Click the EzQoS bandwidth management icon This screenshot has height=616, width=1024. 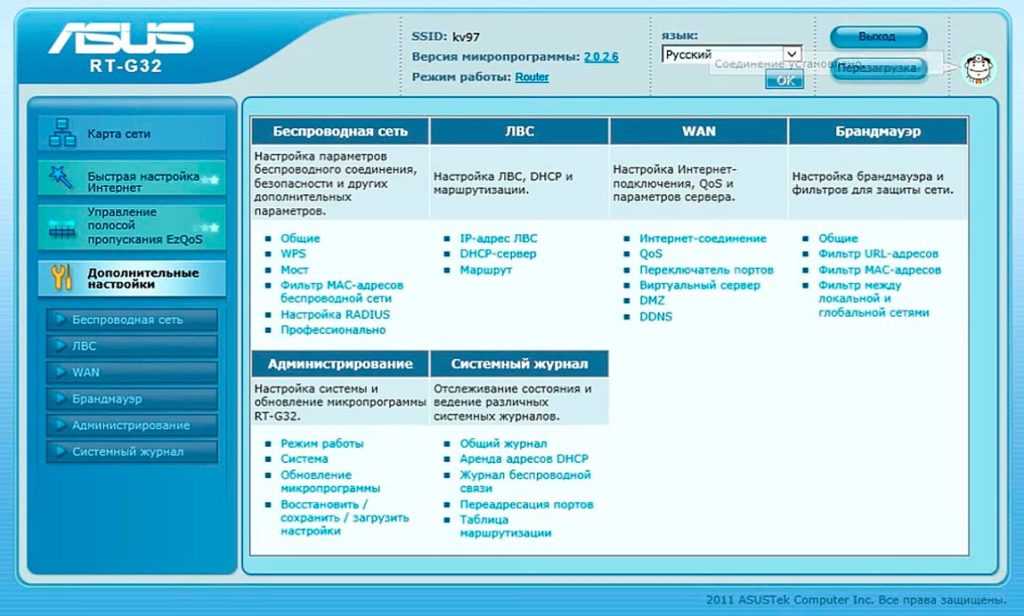coord(62,228)
